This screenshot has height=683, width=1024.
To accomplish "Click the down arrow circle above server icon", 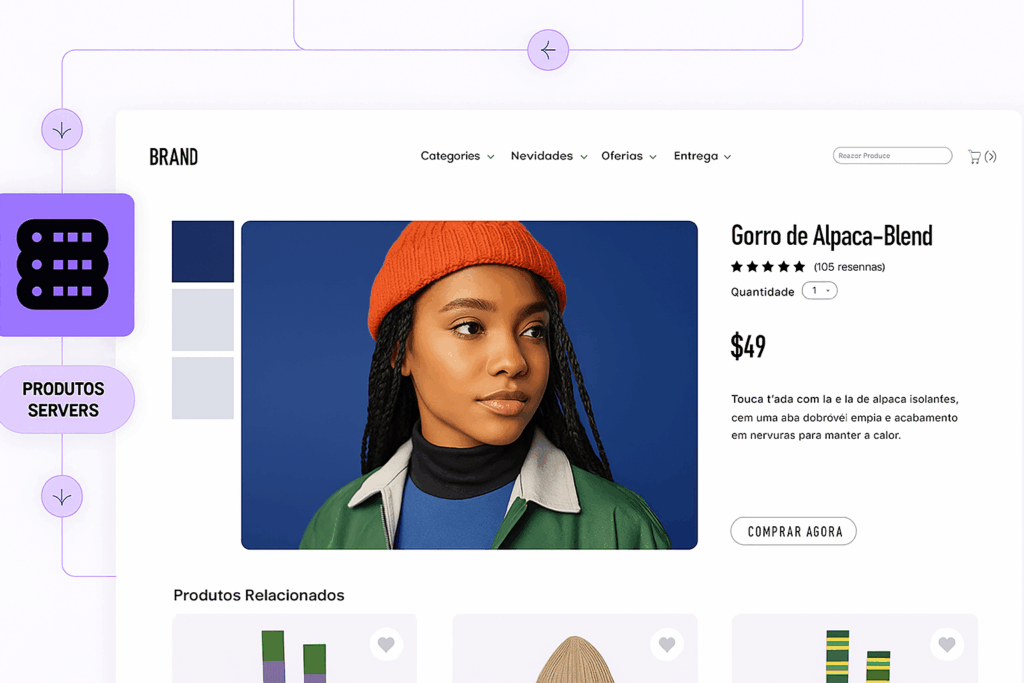I will pos(62,129).
